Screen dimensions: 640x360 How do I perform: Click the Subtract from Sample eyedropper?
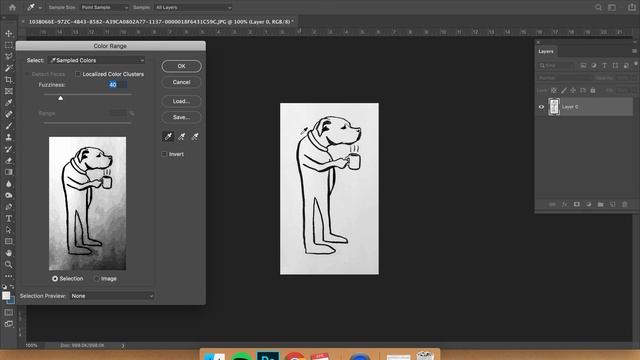(x=195, y=136)
